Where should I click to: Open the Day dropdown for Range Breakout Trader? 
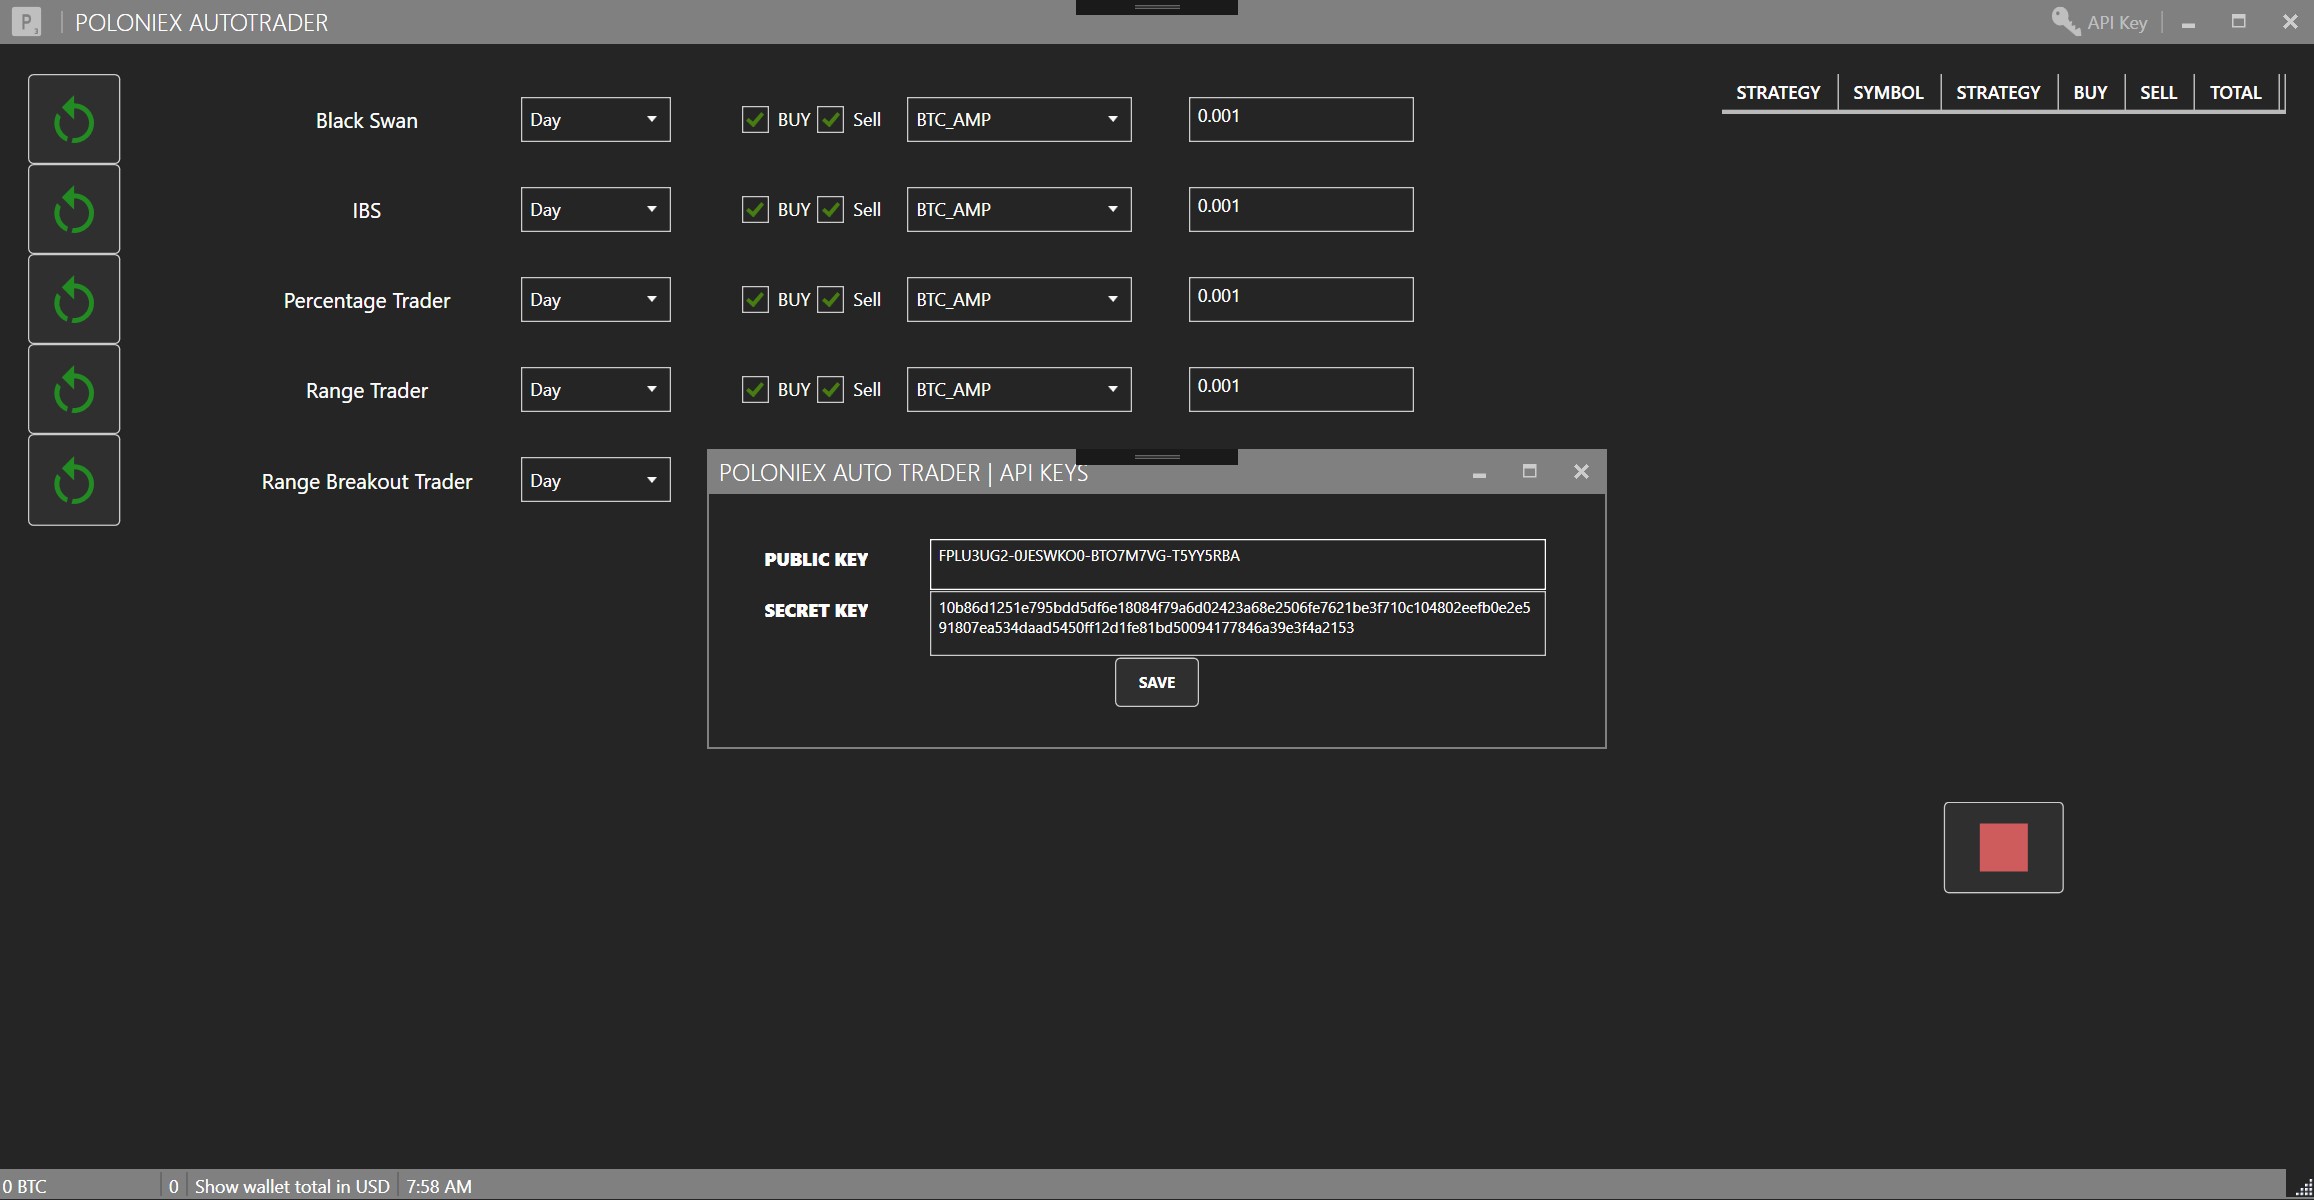point(595,480)
